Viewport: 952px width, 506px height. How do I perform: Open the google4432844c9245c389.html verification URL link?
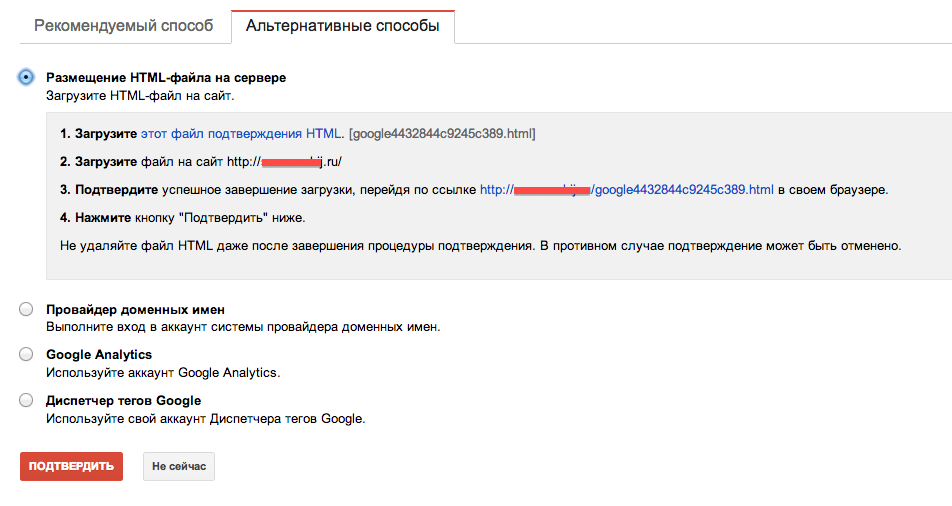coord(627,189)
